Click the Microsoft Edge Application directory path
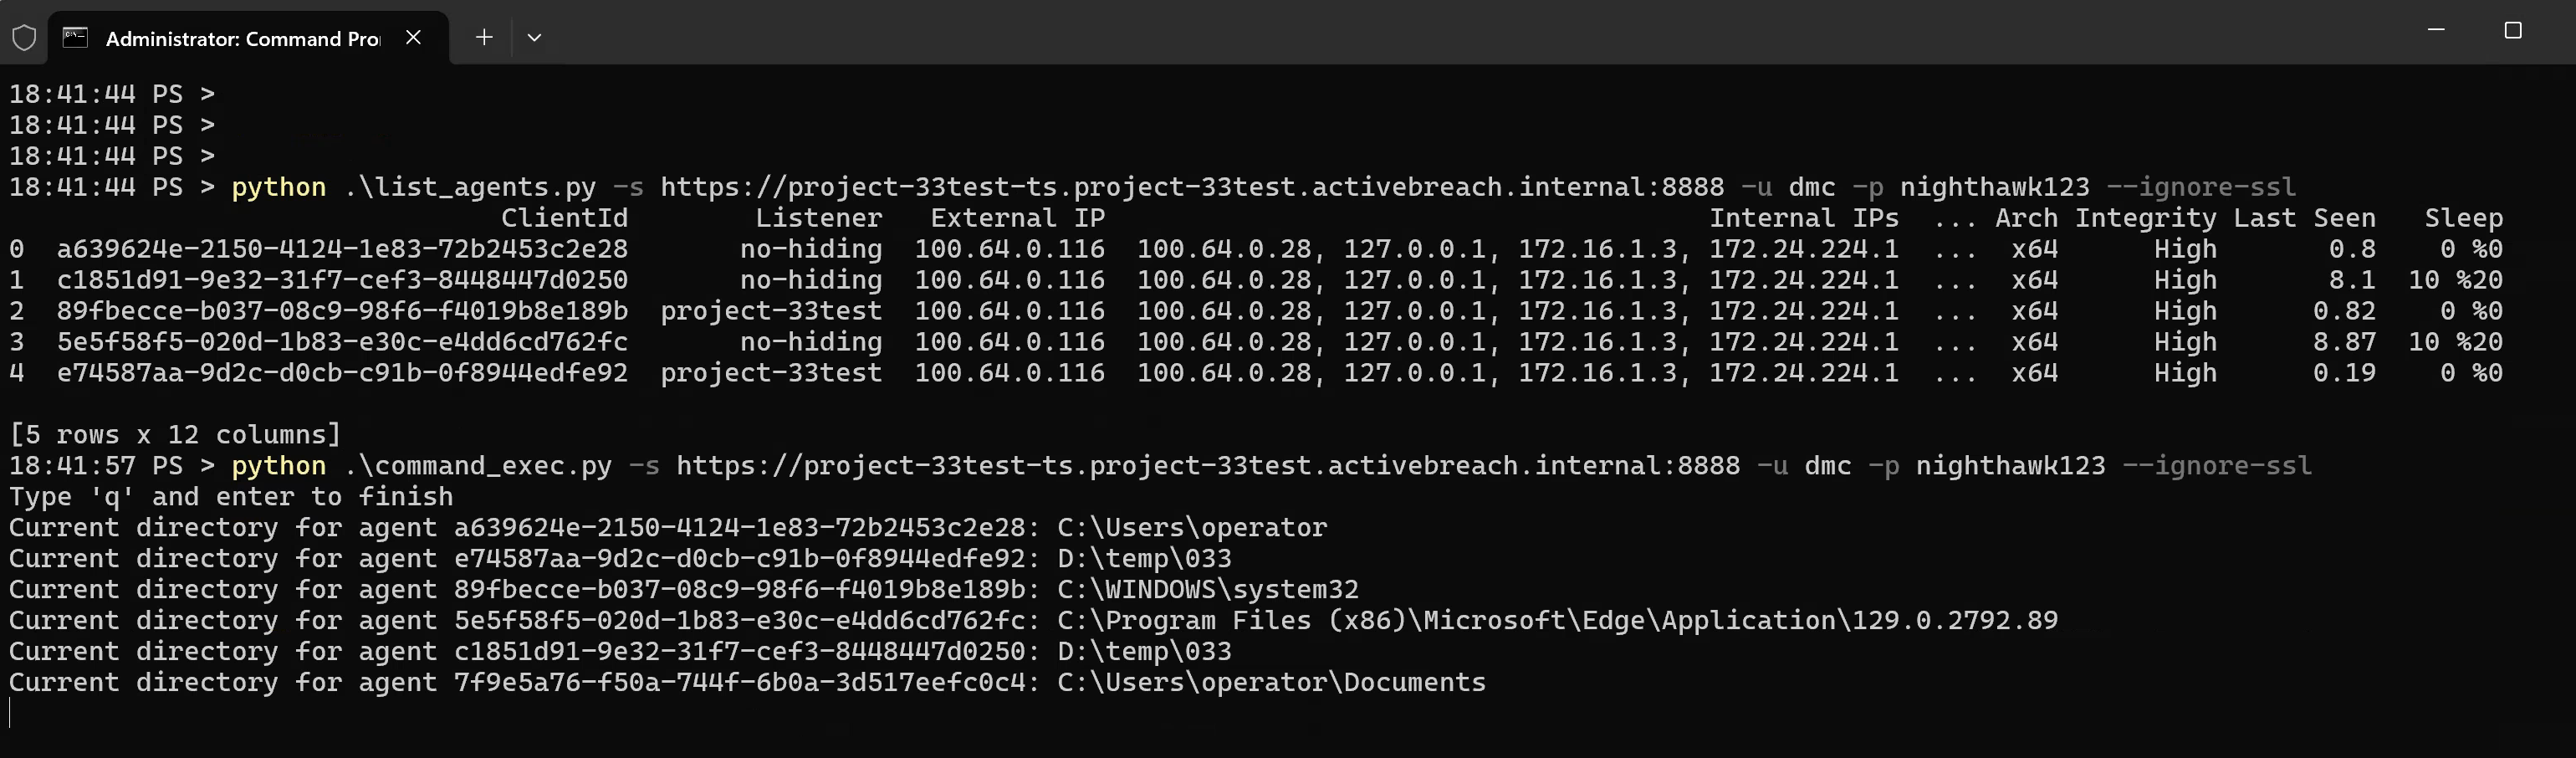The image size is (2576, 758). (x=1557, y=621)
